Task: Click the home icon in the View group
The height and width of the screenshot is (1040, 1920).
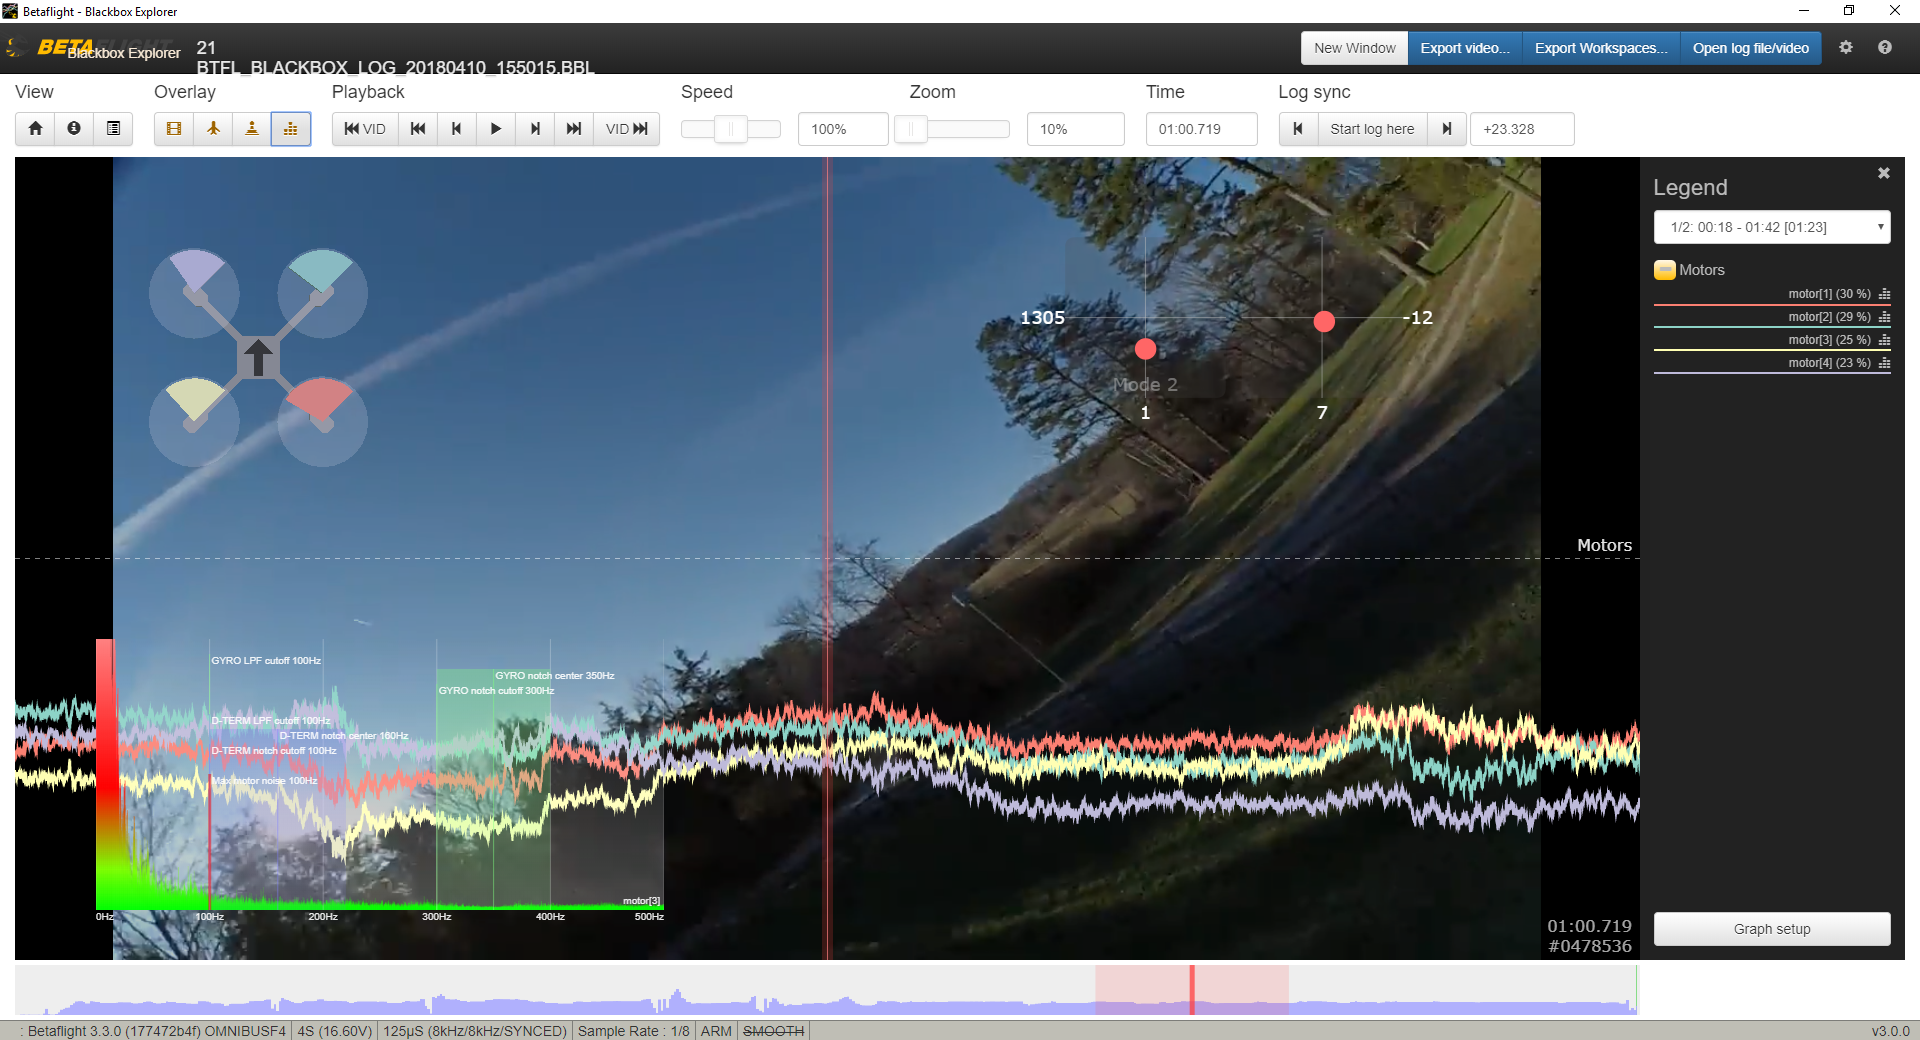Action: click(35, 128)
